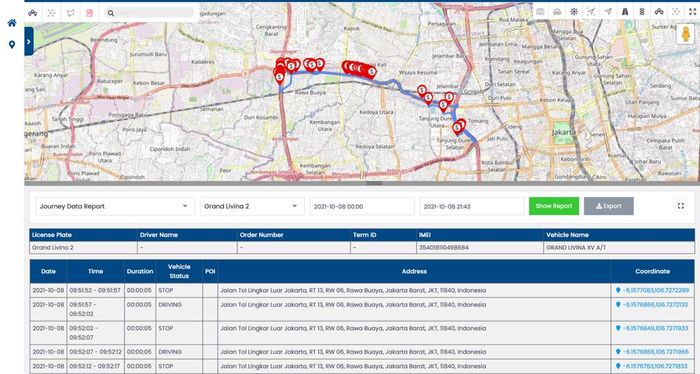Click address text in 09:52:02 row
This screenshot has width=700, height=374.
click(x=353, y=328)
